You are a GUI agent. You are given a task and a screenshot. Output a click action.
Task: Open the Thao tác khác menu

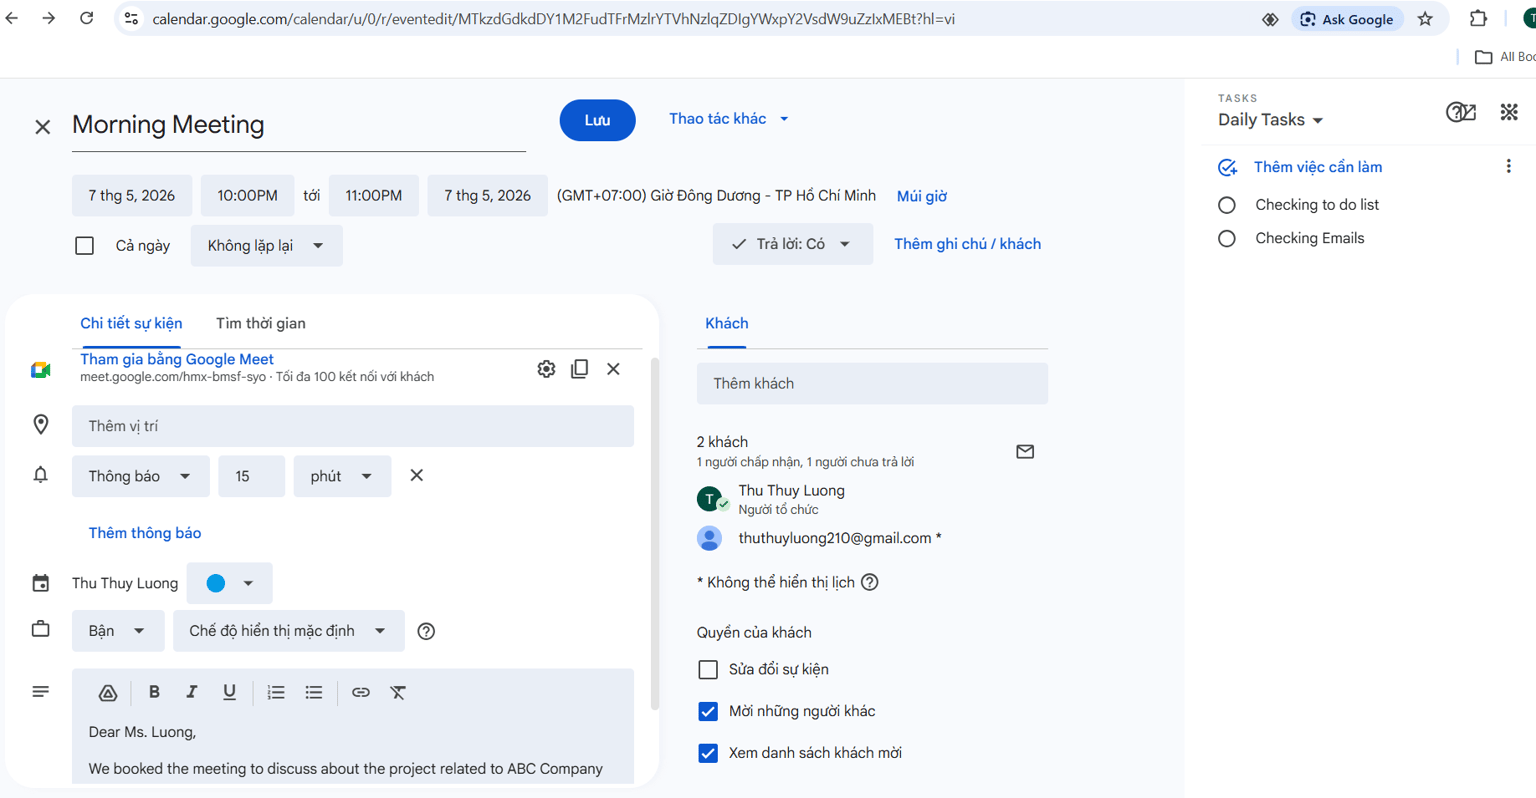729,119
